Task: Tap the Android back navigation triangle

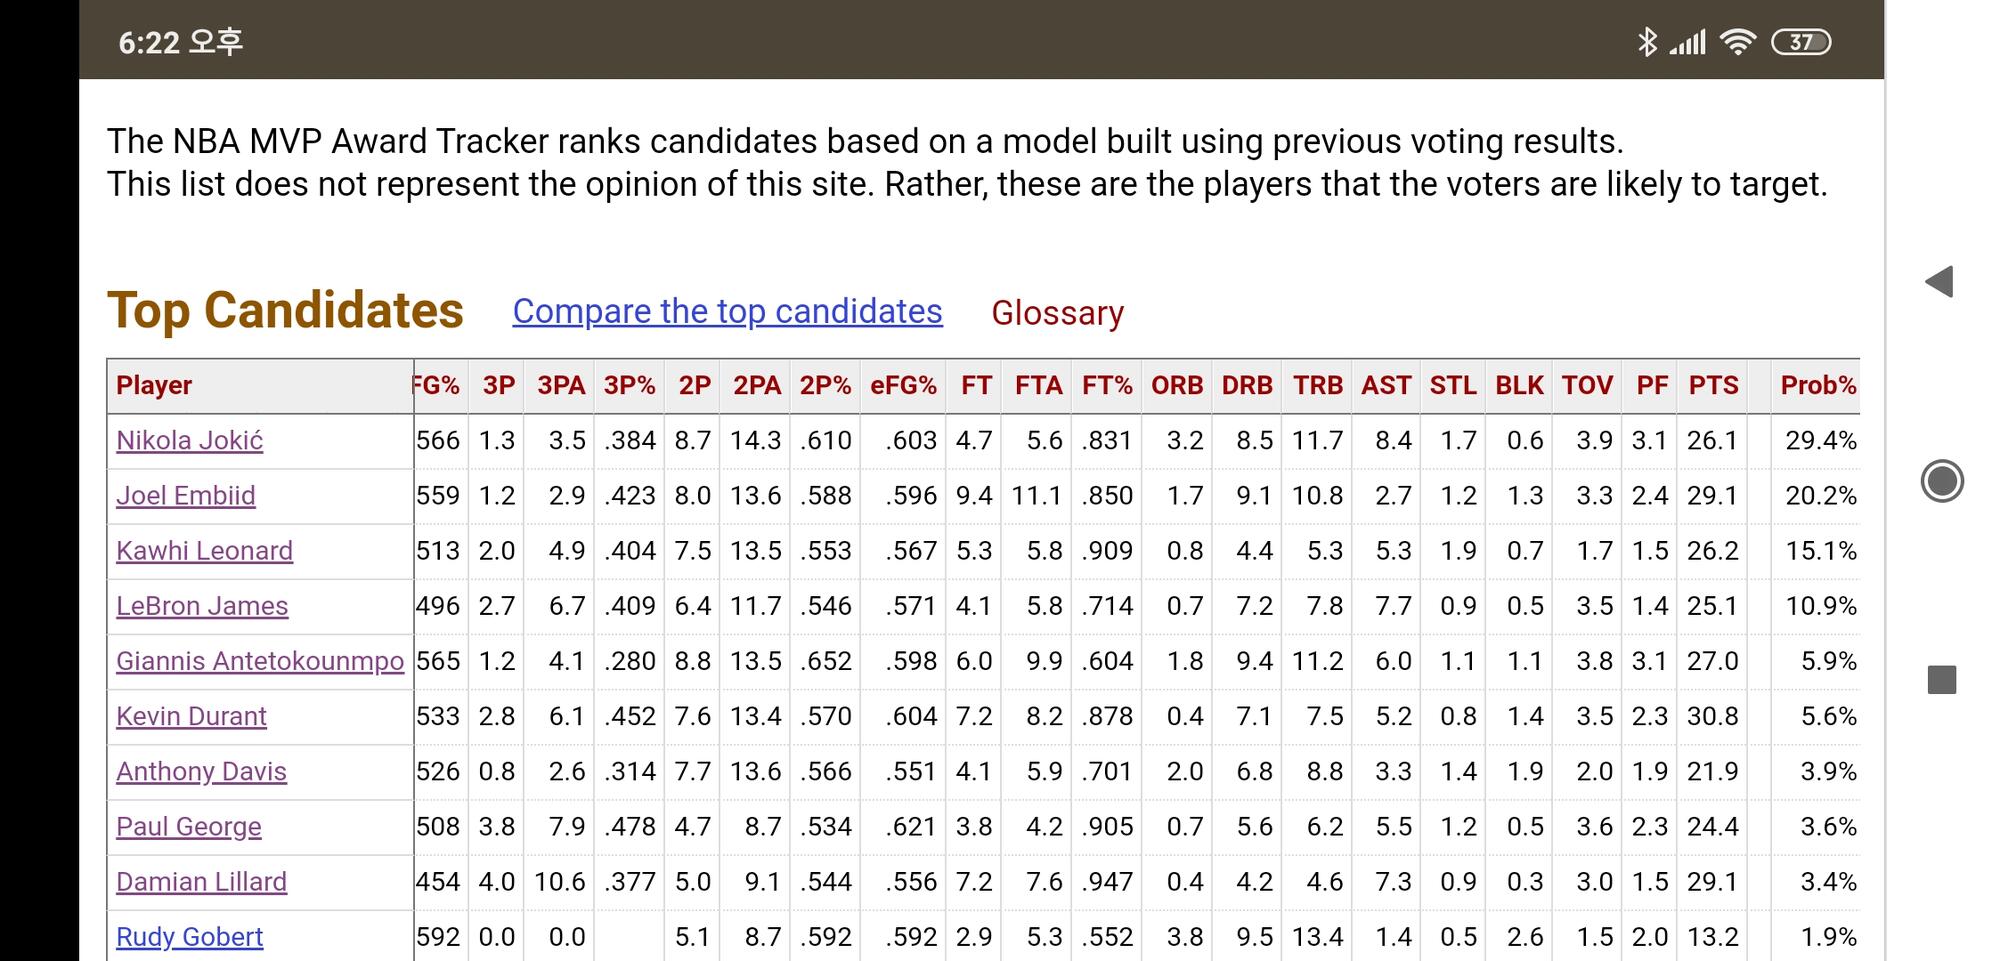Action: (x=1940, y=281)
